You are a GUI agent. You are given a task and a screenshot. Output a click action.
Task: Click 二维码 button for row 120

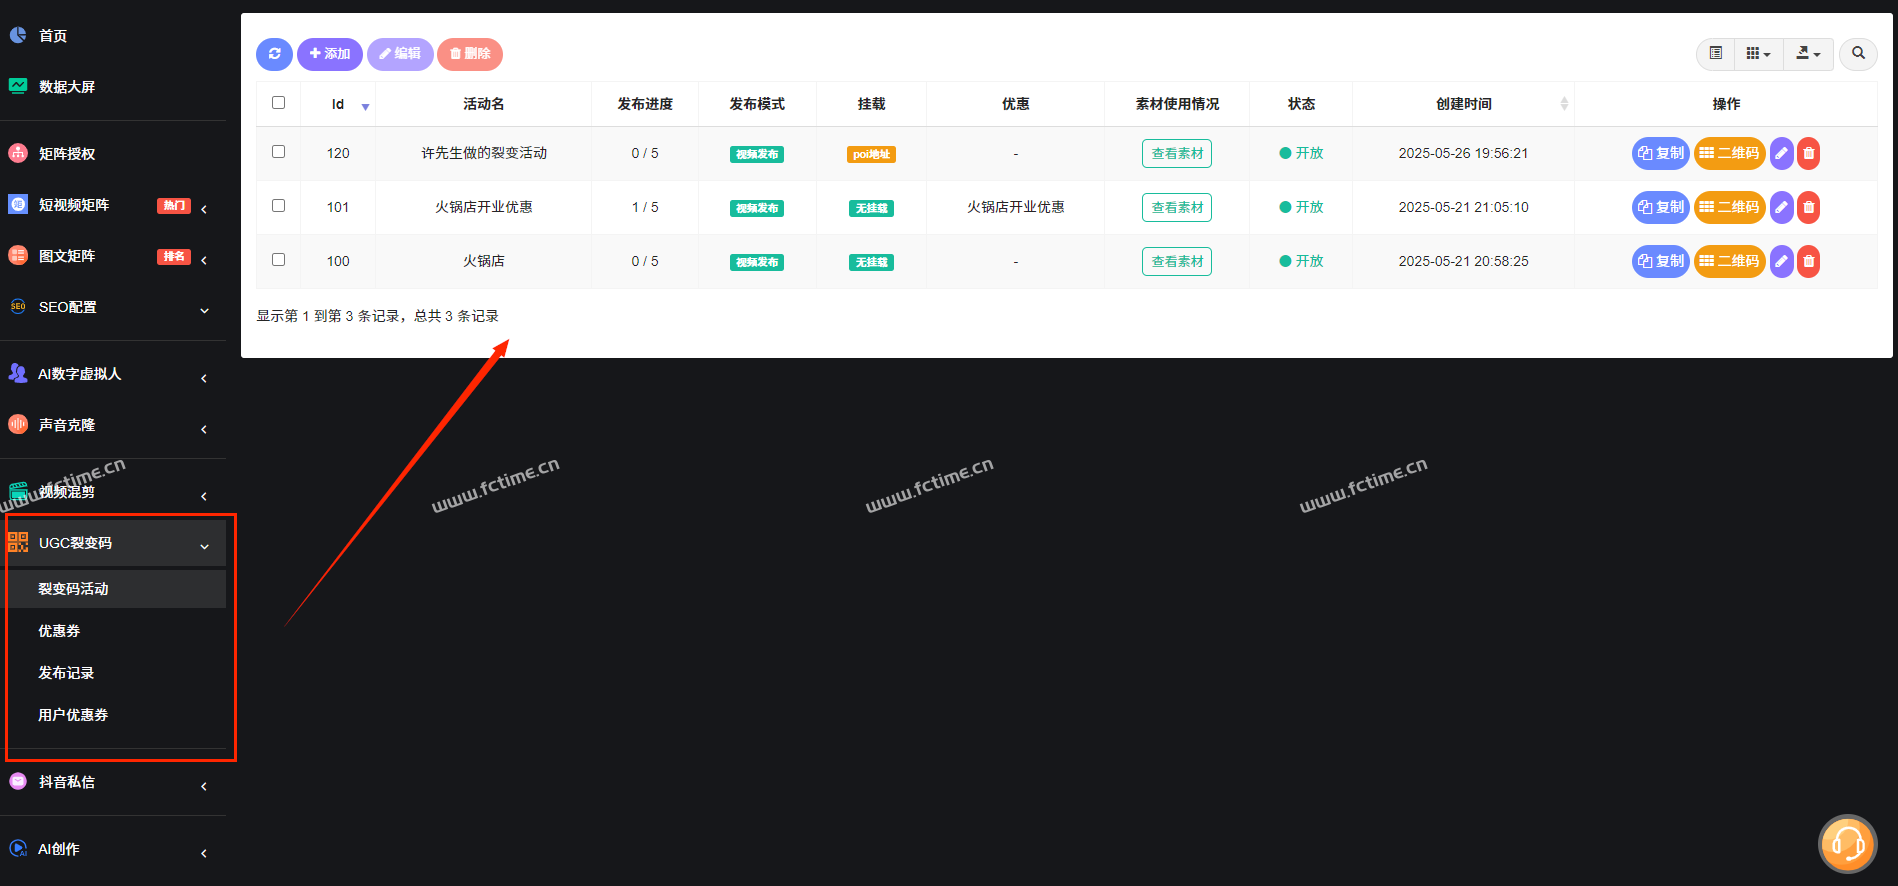click(x=1730, y=154)
